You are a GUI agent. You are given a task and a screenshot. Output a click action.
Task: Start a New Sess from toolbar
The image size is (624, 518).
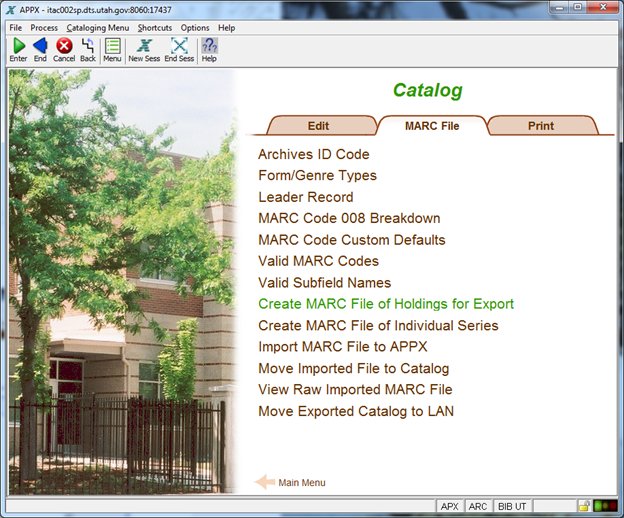pyautogui.click(x=144, y=46)
